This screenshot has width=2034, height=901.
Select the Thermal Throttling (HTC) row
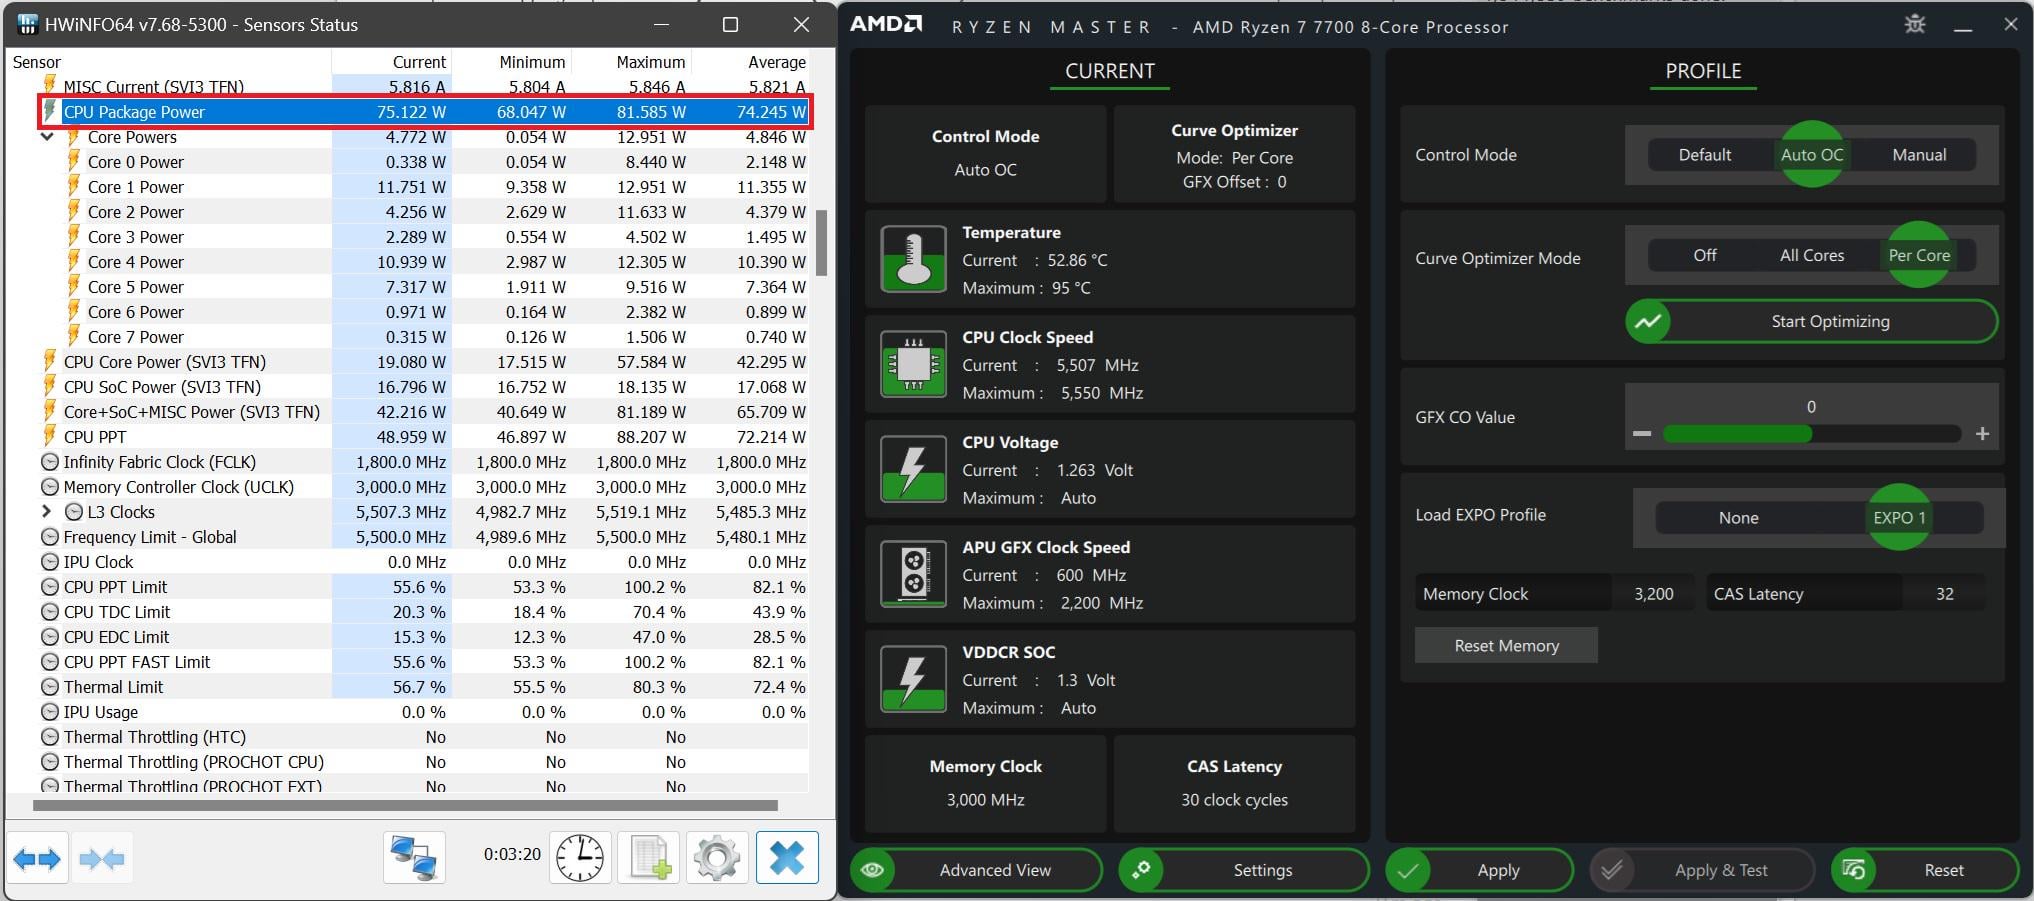[x=408, y=737]
